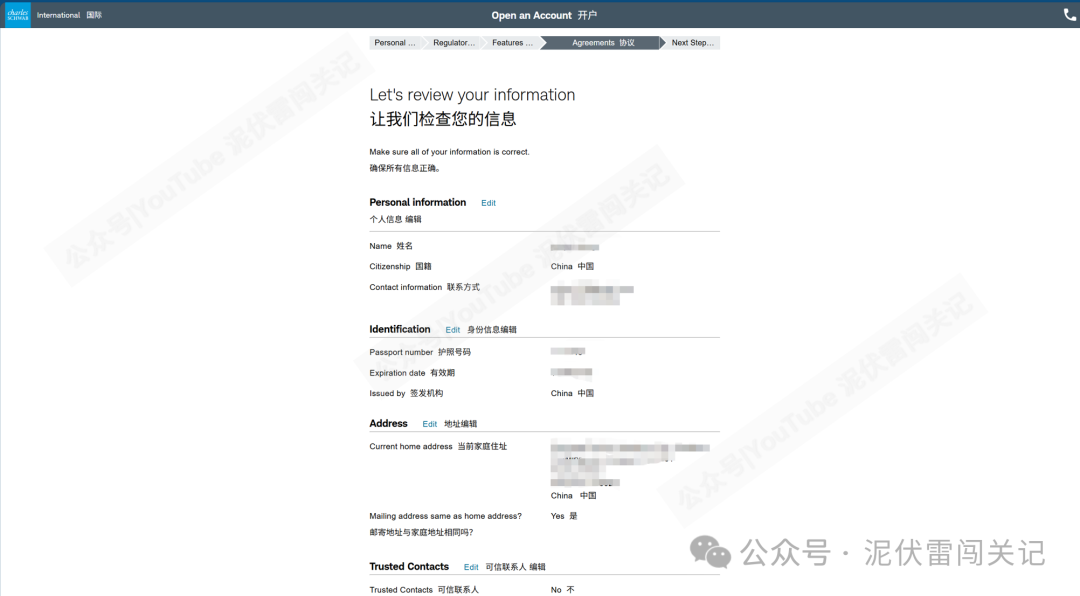This screenshot has width=1080, height=596.
Task: Click the Identification section heading
Action: point(399,329)
